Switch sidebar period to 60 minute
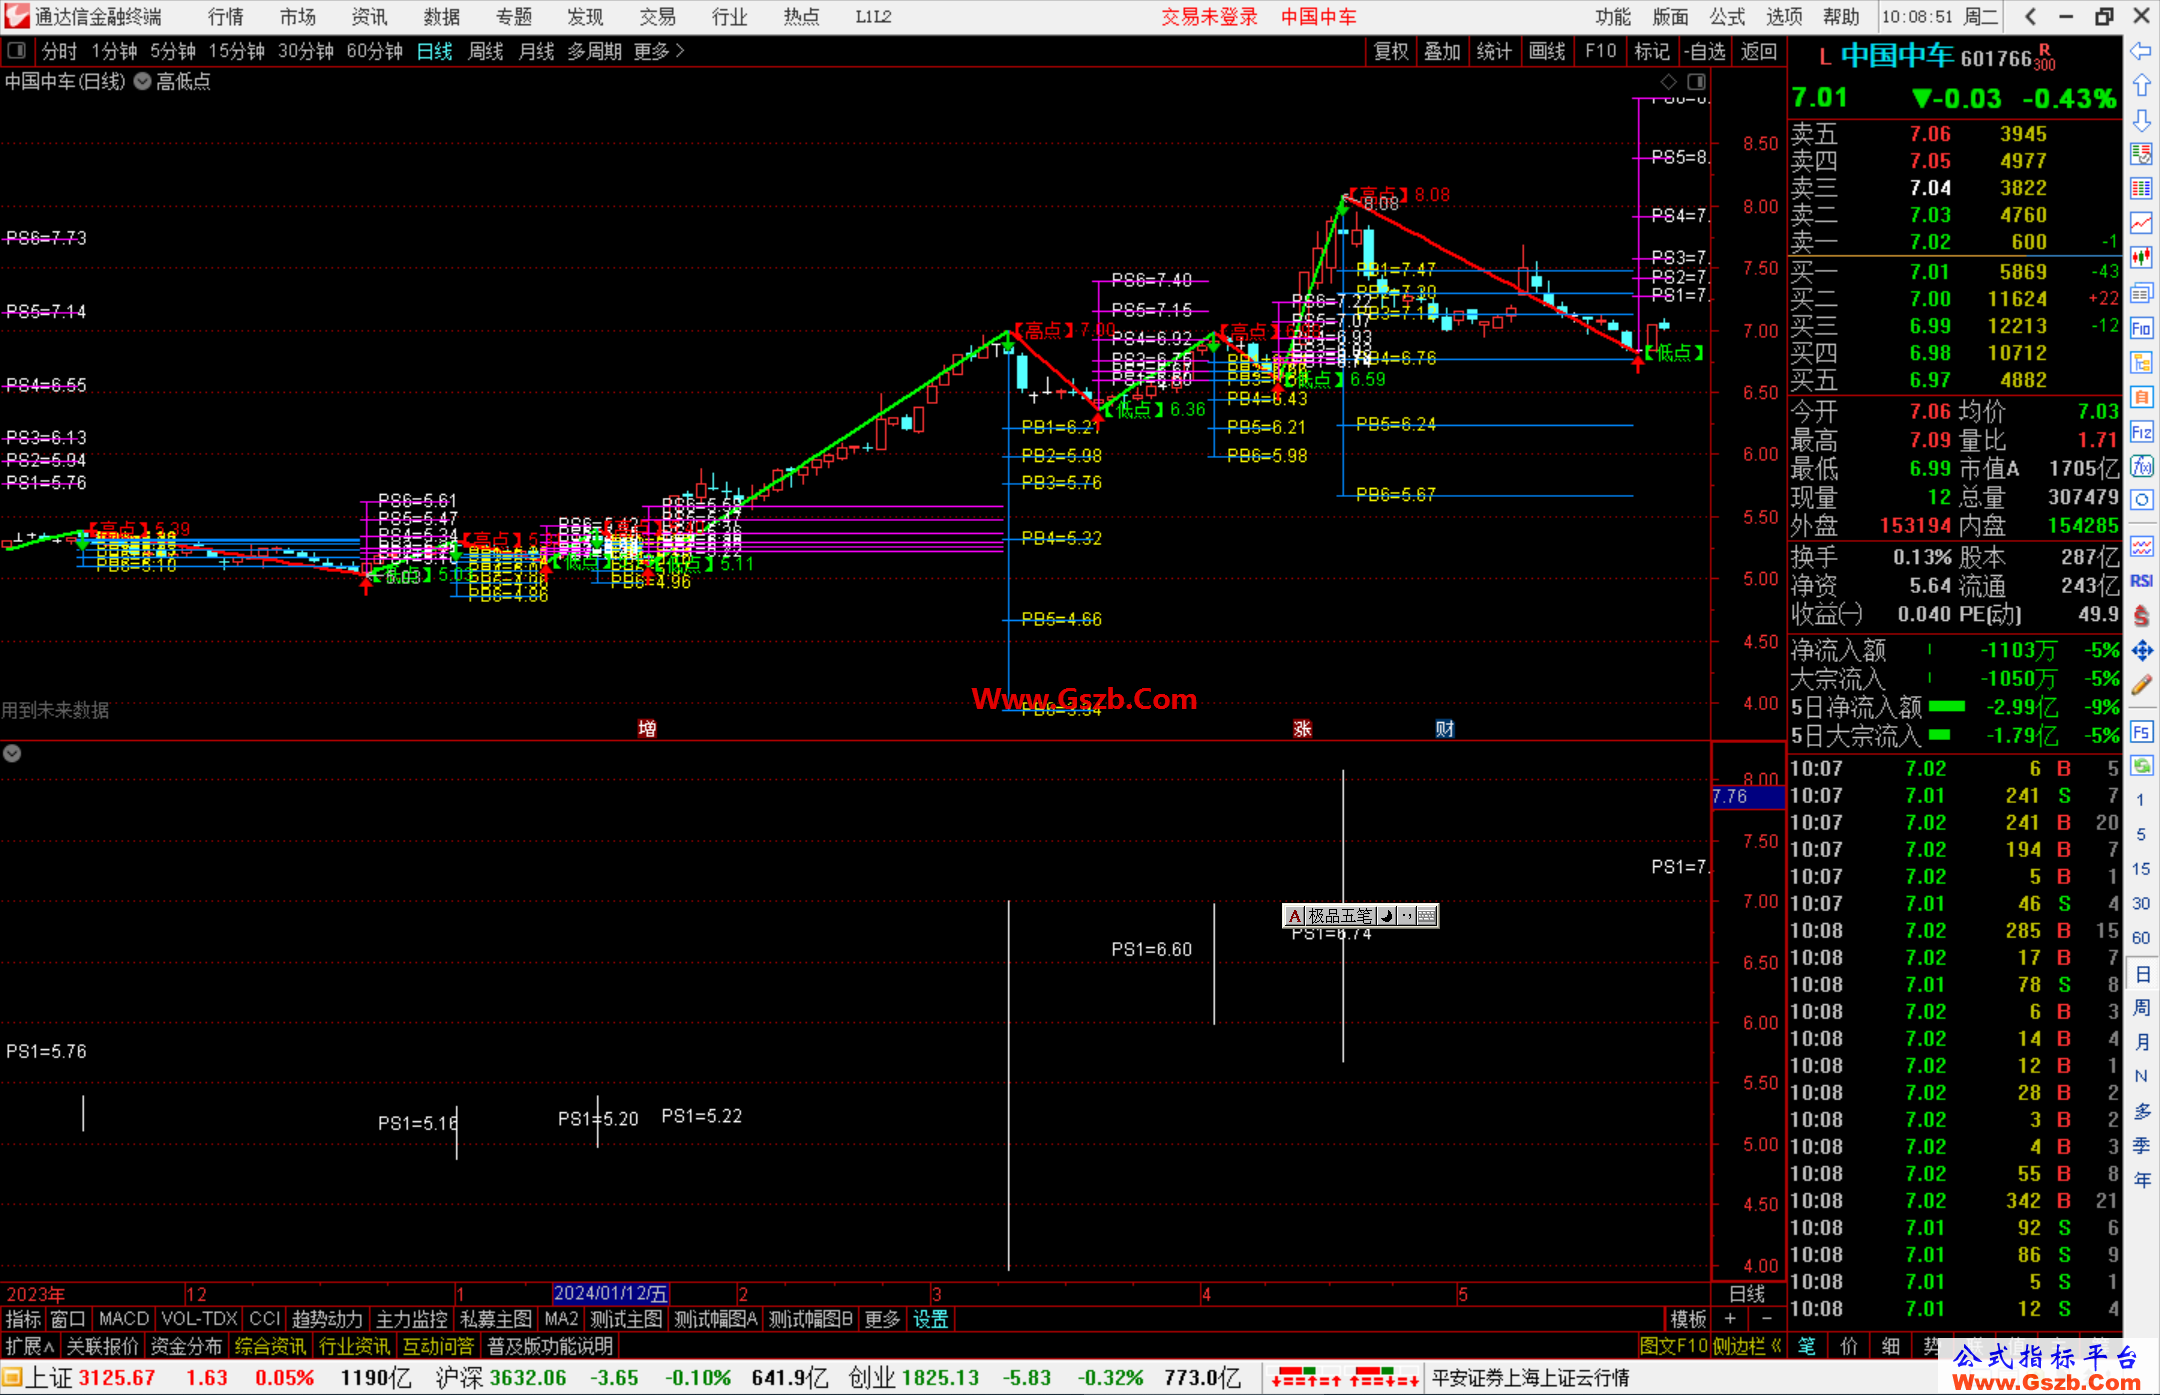 pos(2140,938)
